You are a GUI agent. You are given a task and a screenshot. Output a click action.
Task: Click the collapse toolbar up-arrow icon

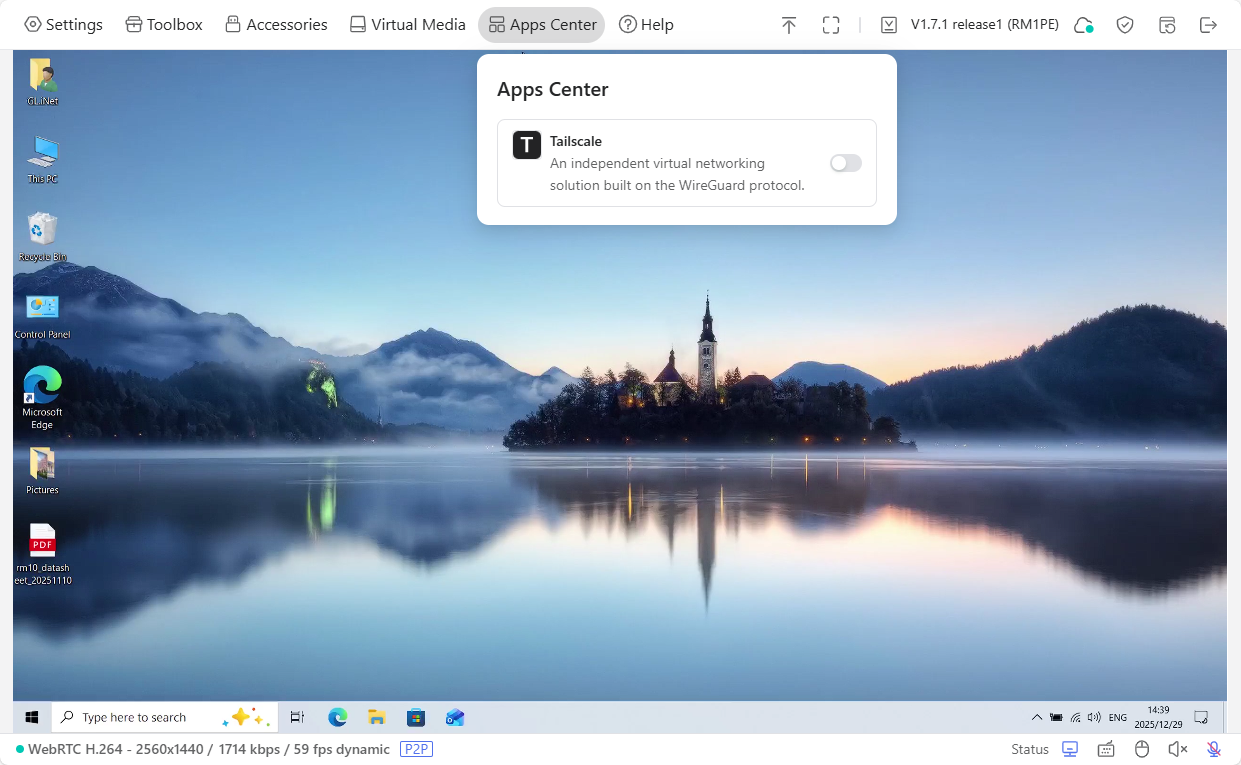click(x=789, y=25)
